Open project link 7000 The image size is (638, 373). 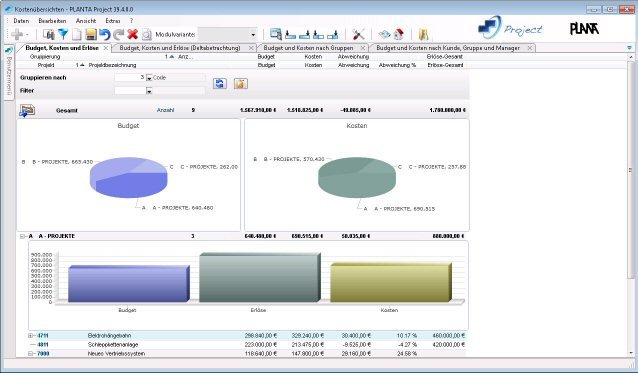click(x=43, y=354)
